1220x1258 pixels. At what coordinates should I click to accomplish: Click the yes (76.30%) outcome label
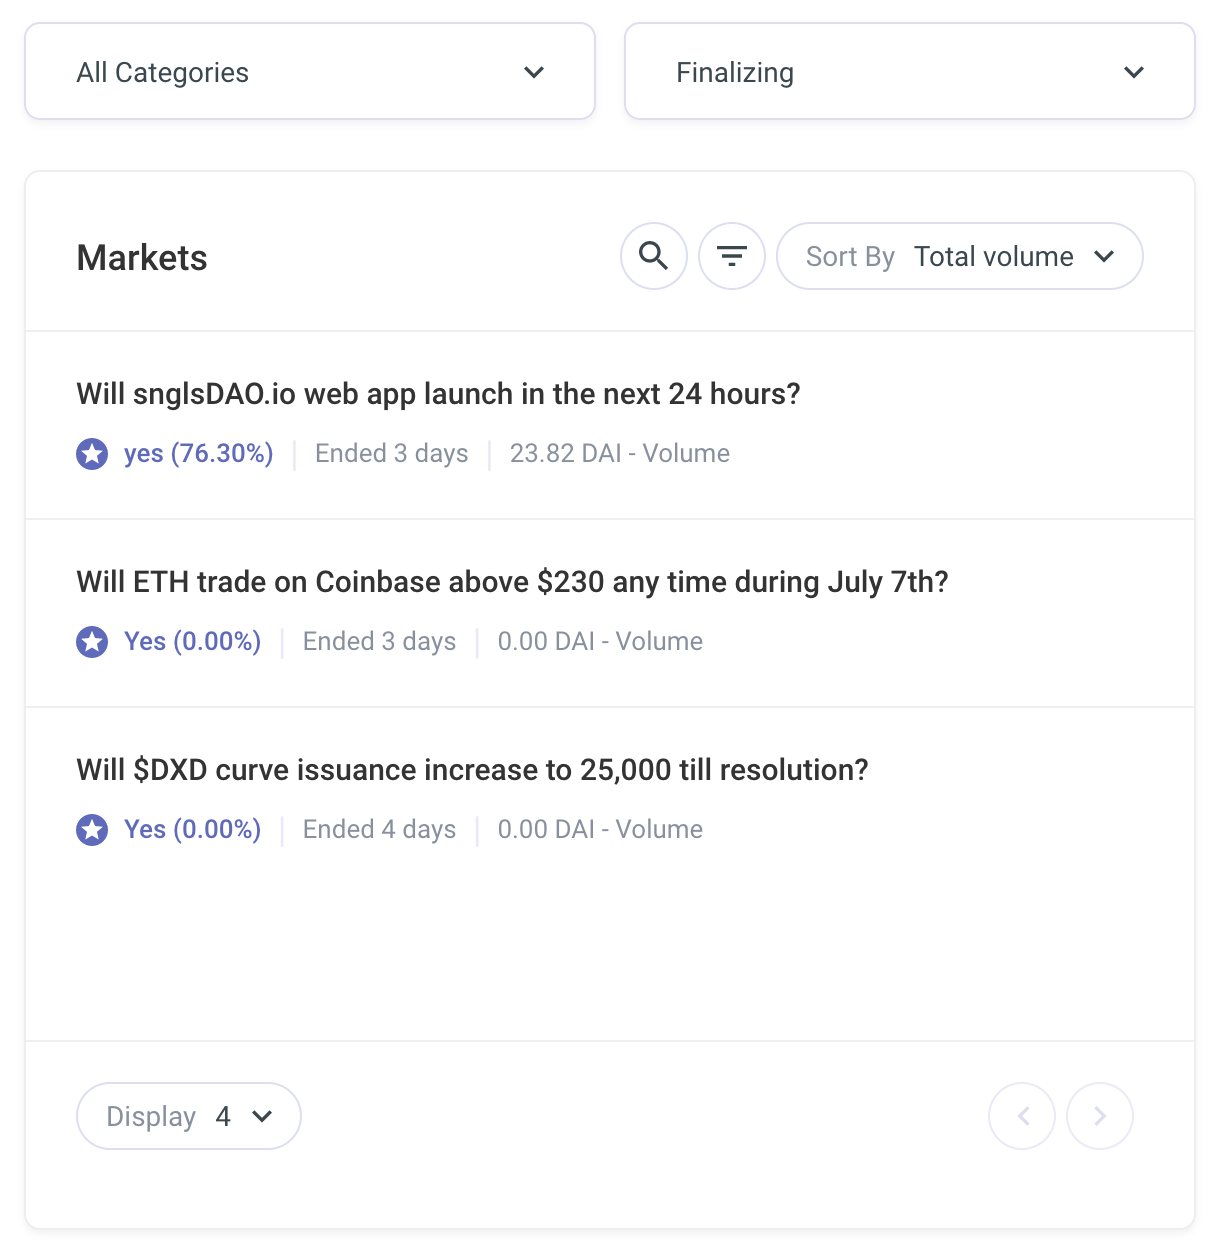tap(198, 453)
